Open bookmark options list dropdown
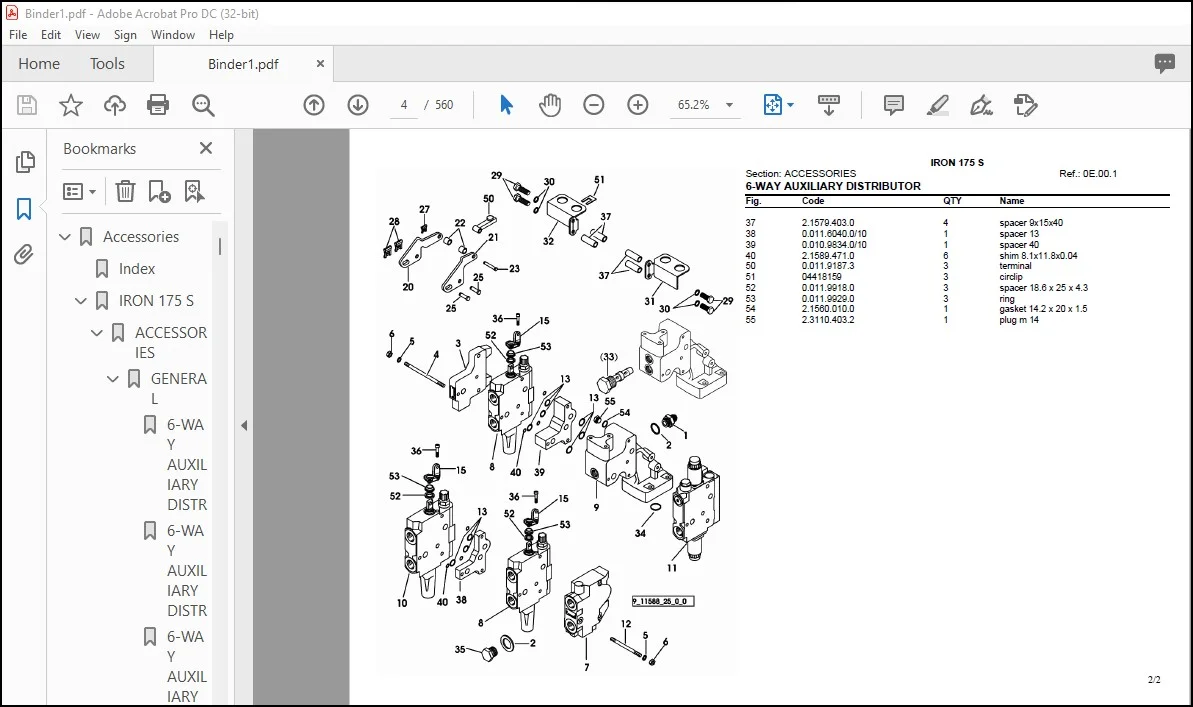1193x707 pixels. 79,191
